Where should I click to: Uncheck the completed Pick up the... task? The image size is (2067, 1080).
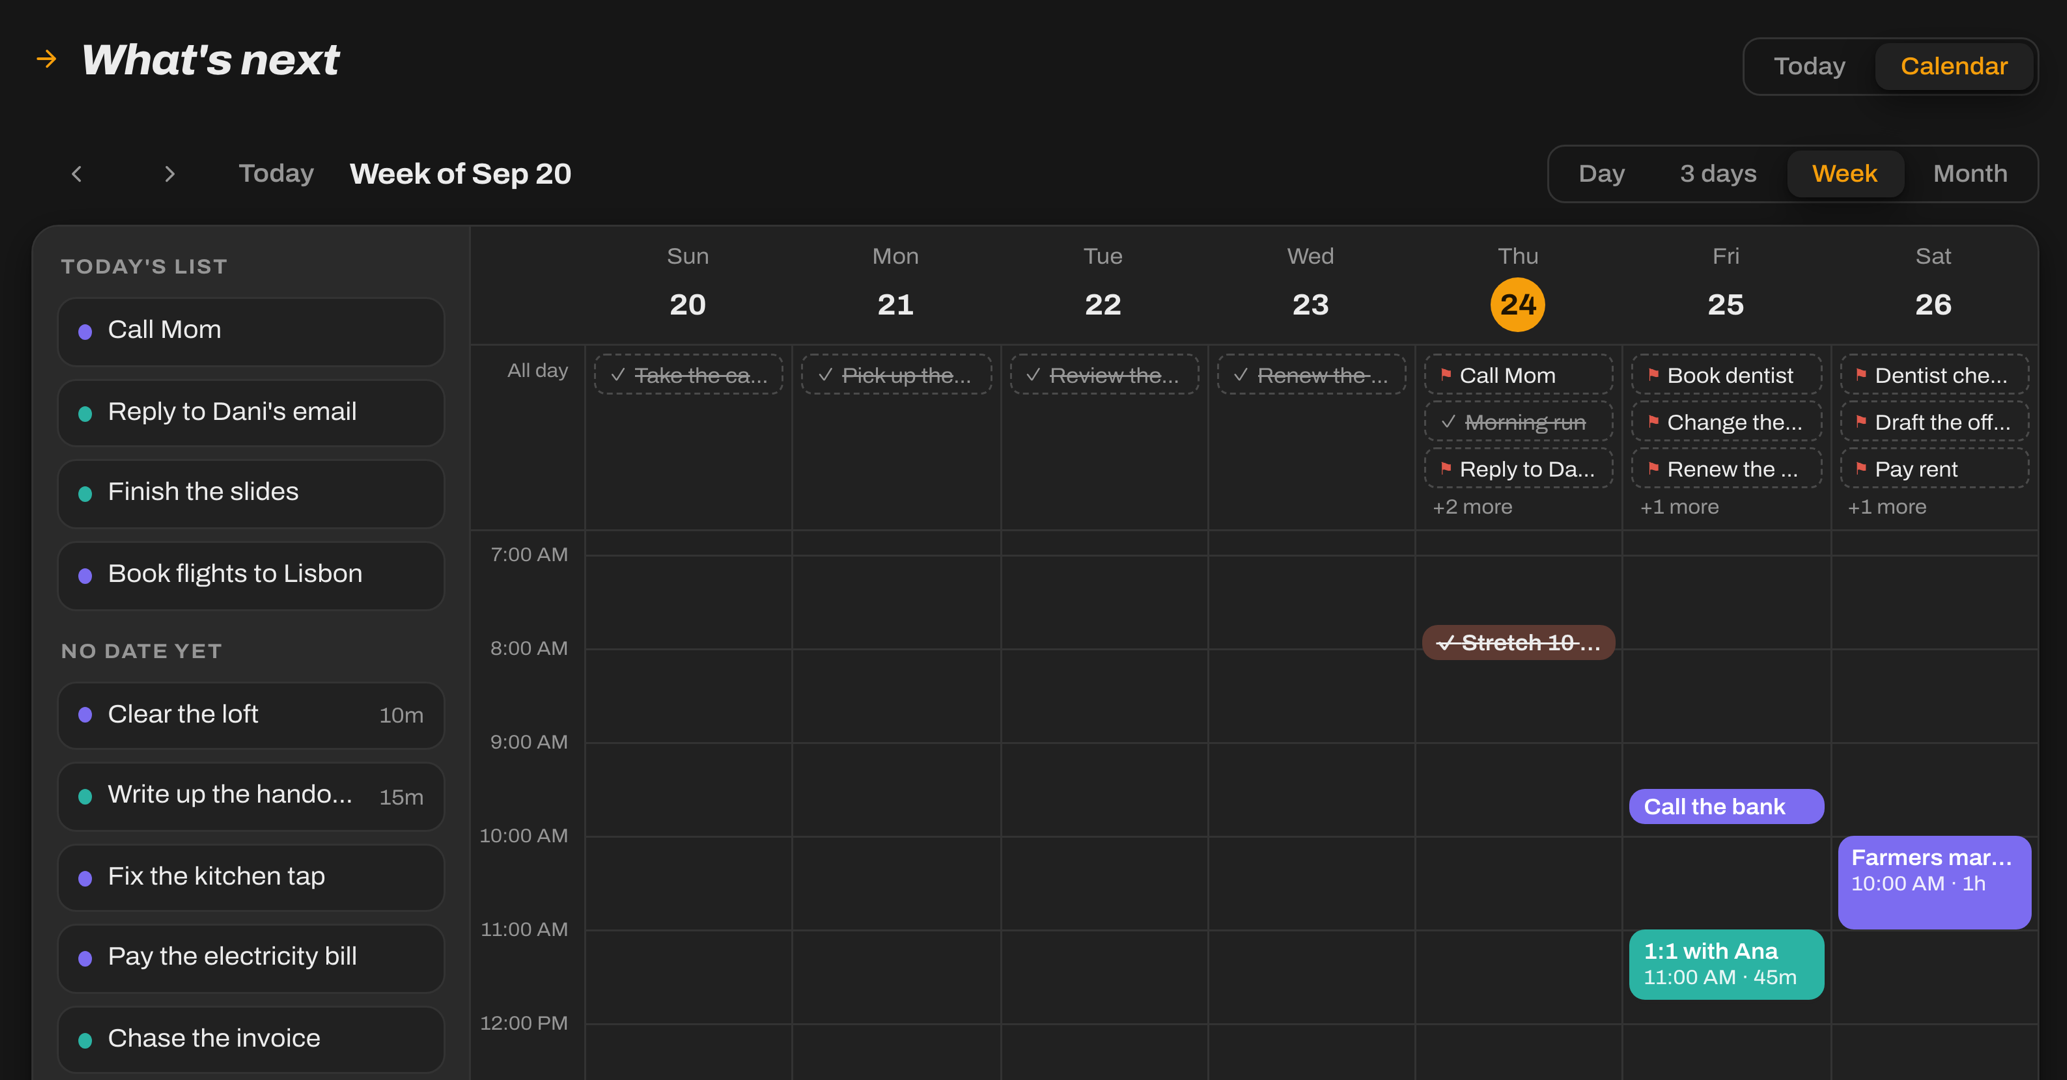825,375
